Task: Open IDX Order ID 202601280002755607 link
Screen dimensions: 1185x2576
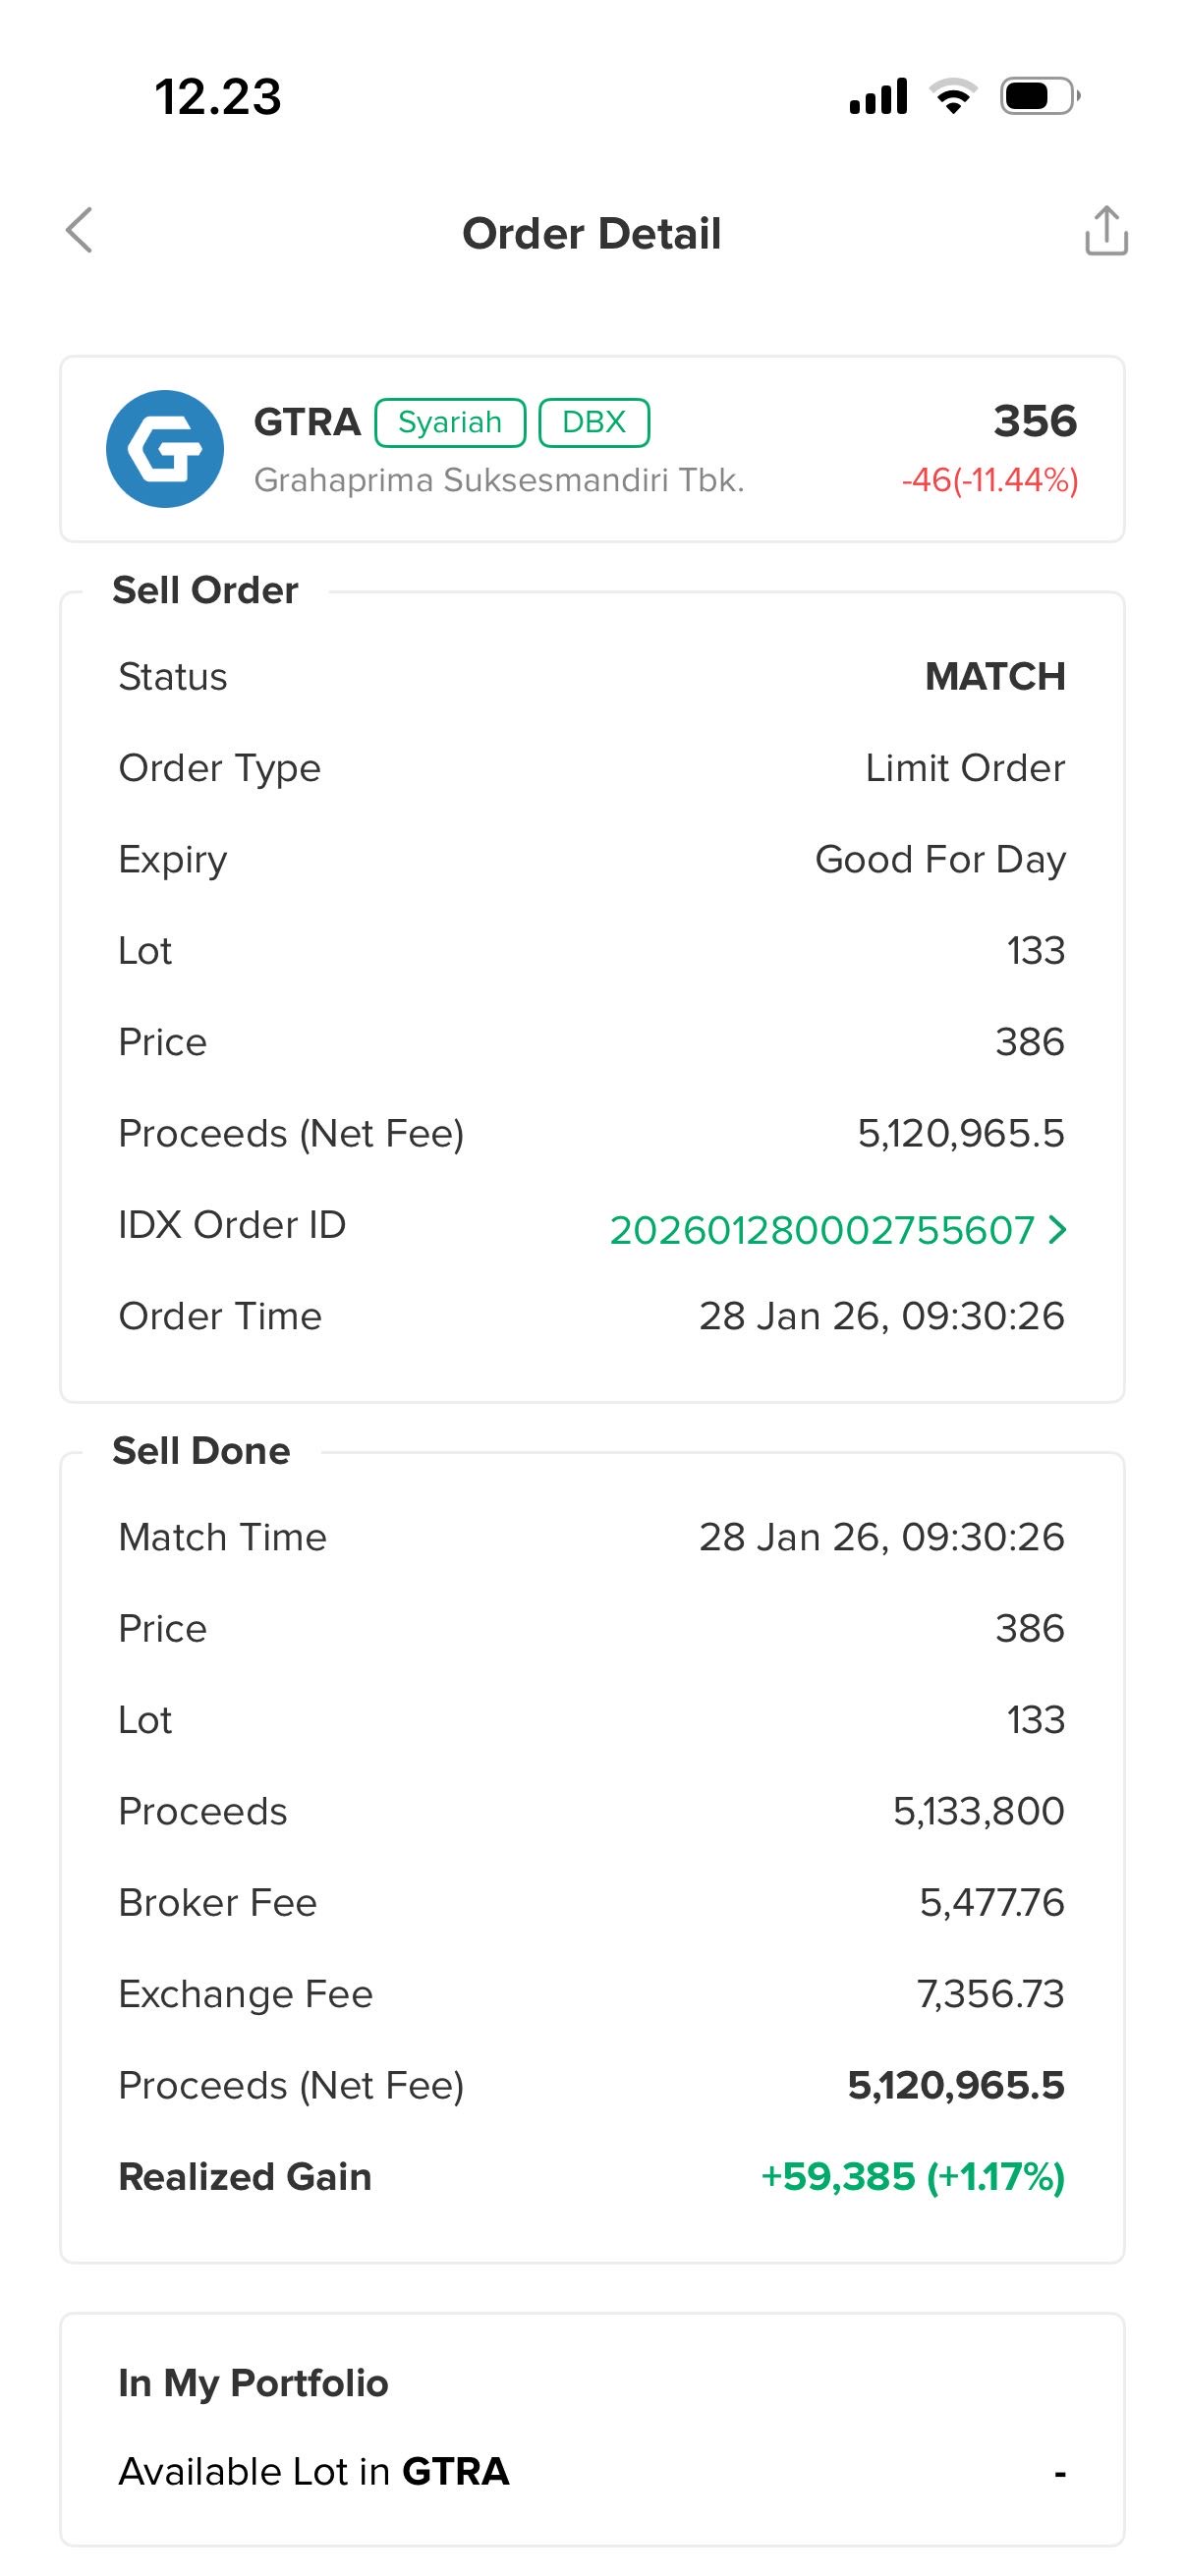Action: (x=821, y=1230)
